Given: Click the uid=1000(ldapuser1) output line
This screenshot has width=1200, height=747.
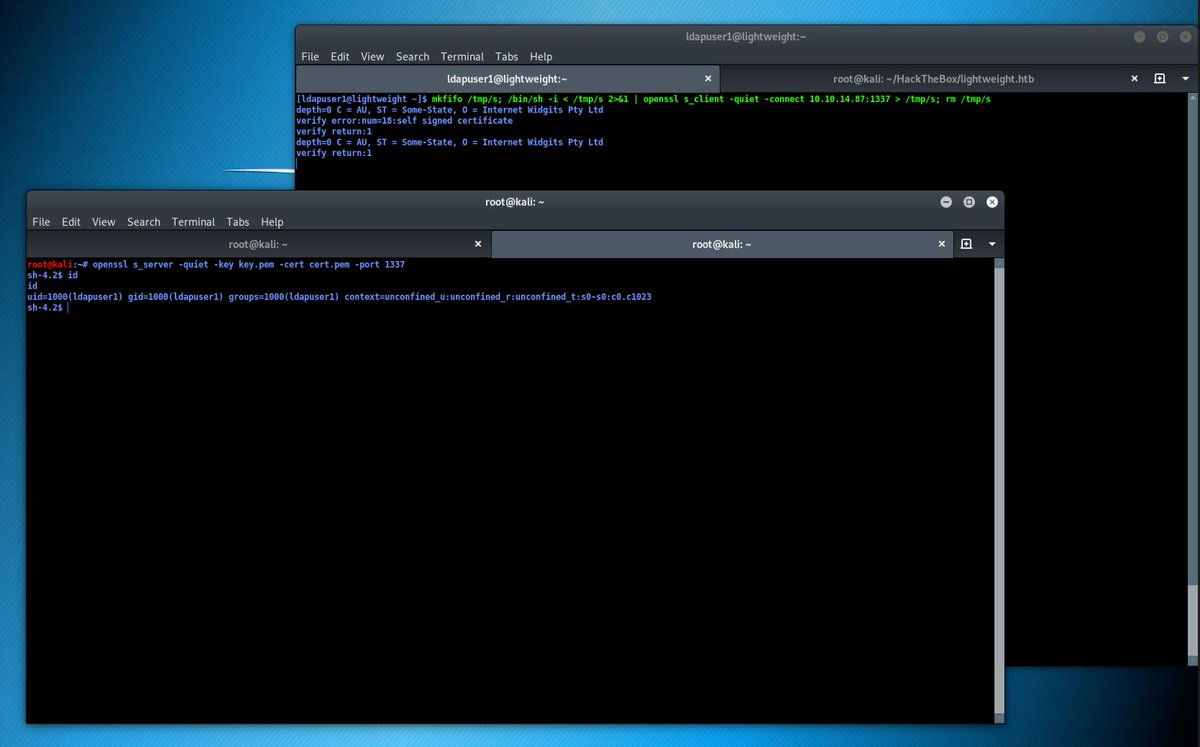Looking at the screenshot, I should (x=340, y=297).
